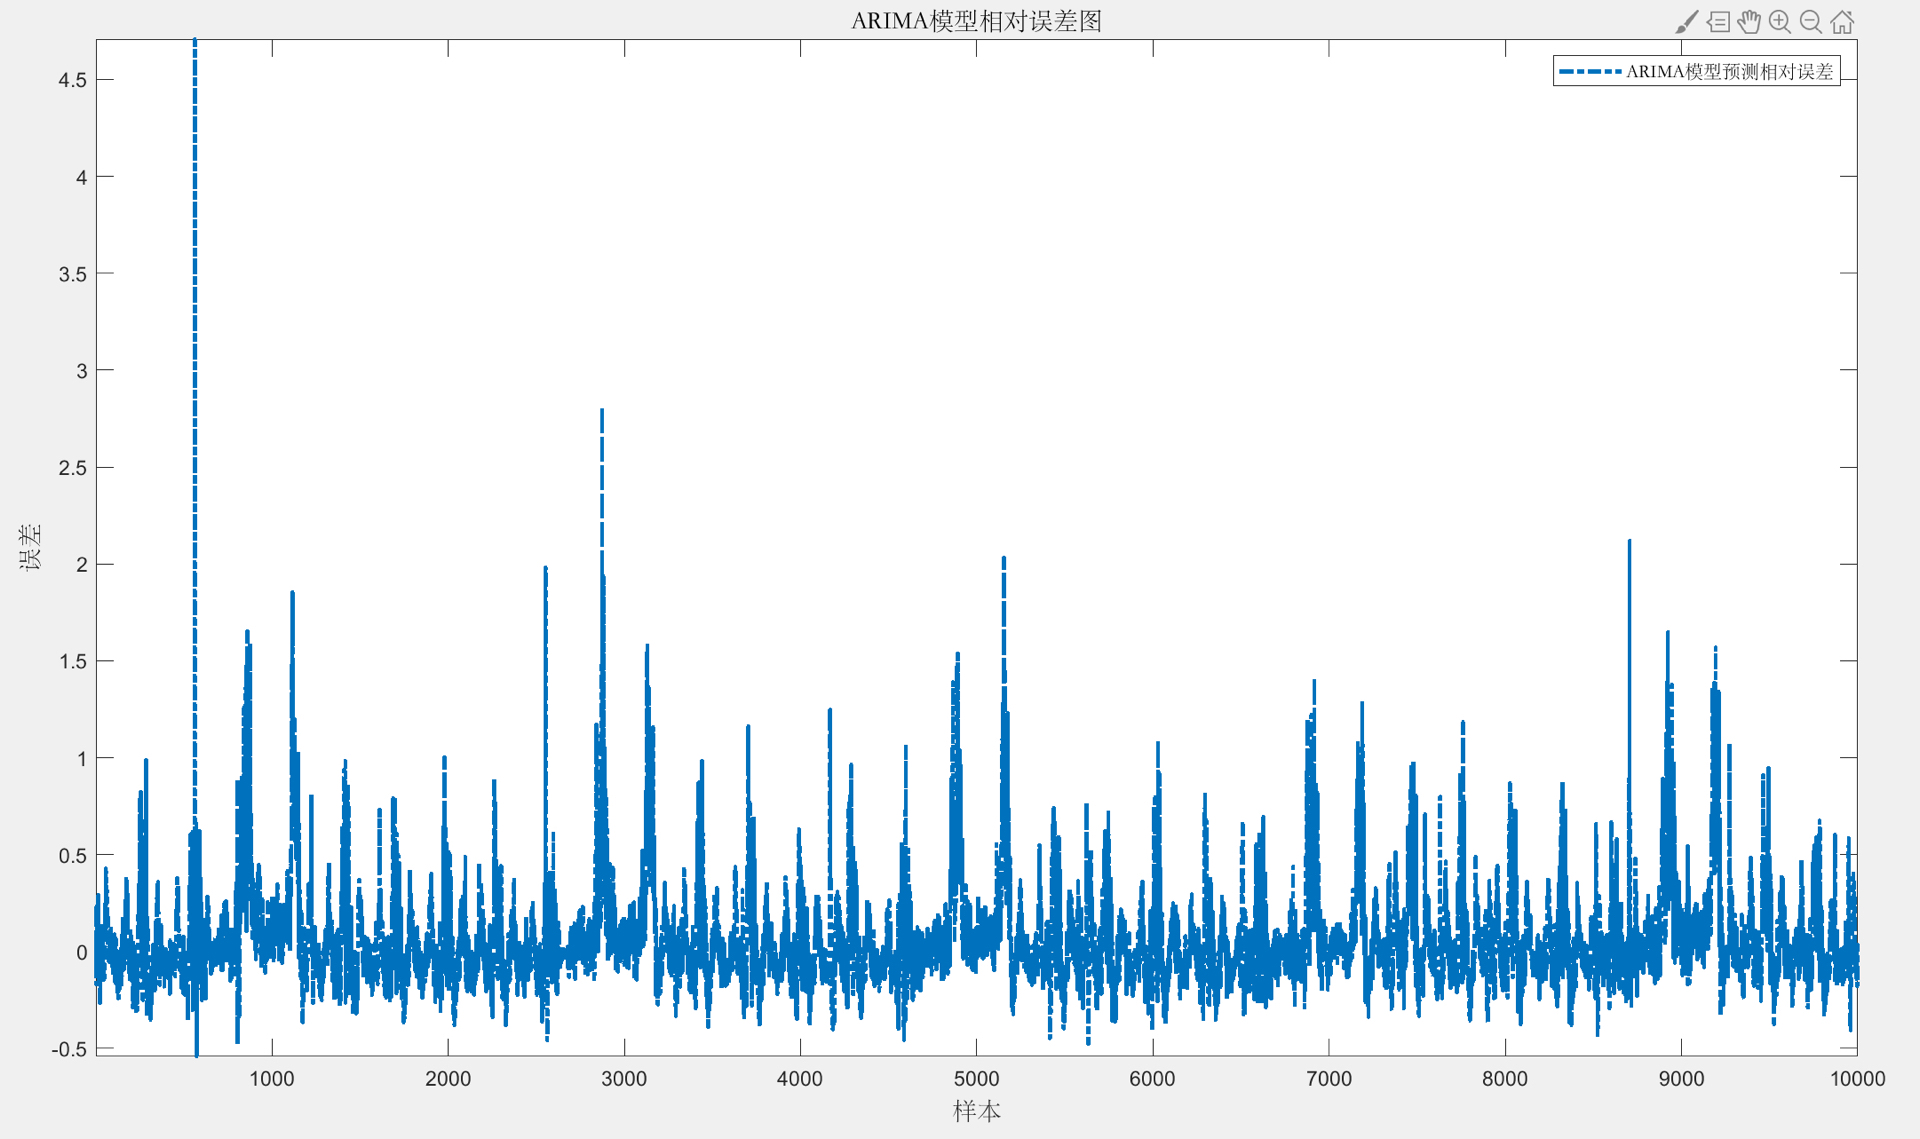Click the y-axis tick label -0.5

point(69,1049)
